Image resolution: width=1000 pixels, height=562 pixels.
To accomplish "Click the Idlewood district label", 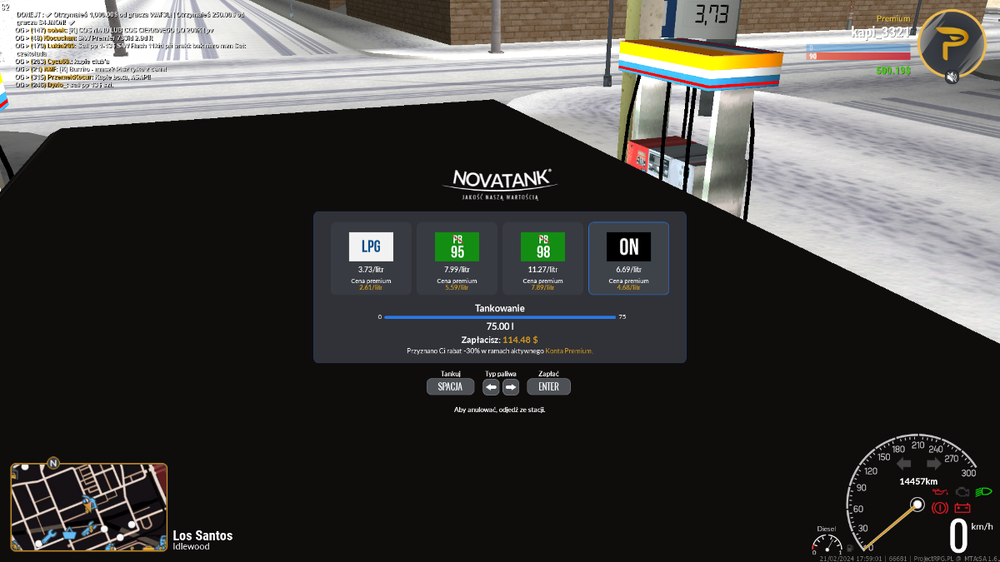I will (191, 547).
